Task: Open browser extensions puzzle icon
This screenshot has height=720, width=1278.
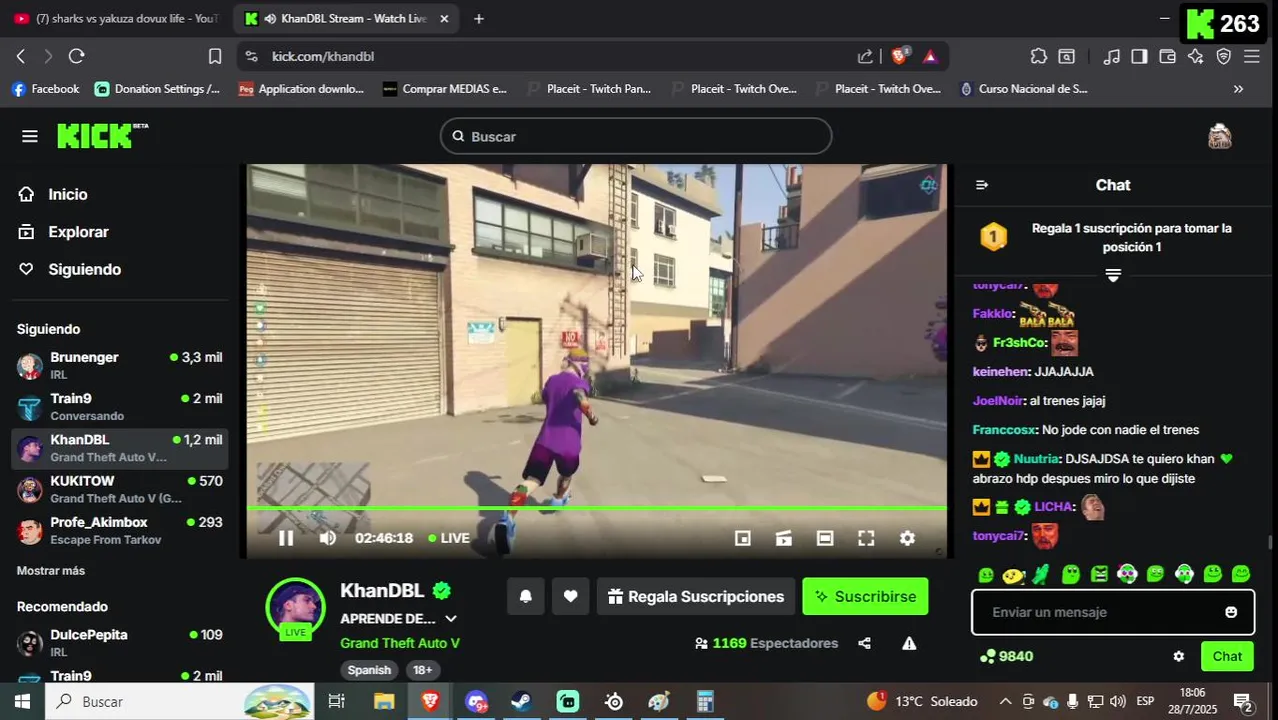Action: click(x=1039, y=56)
